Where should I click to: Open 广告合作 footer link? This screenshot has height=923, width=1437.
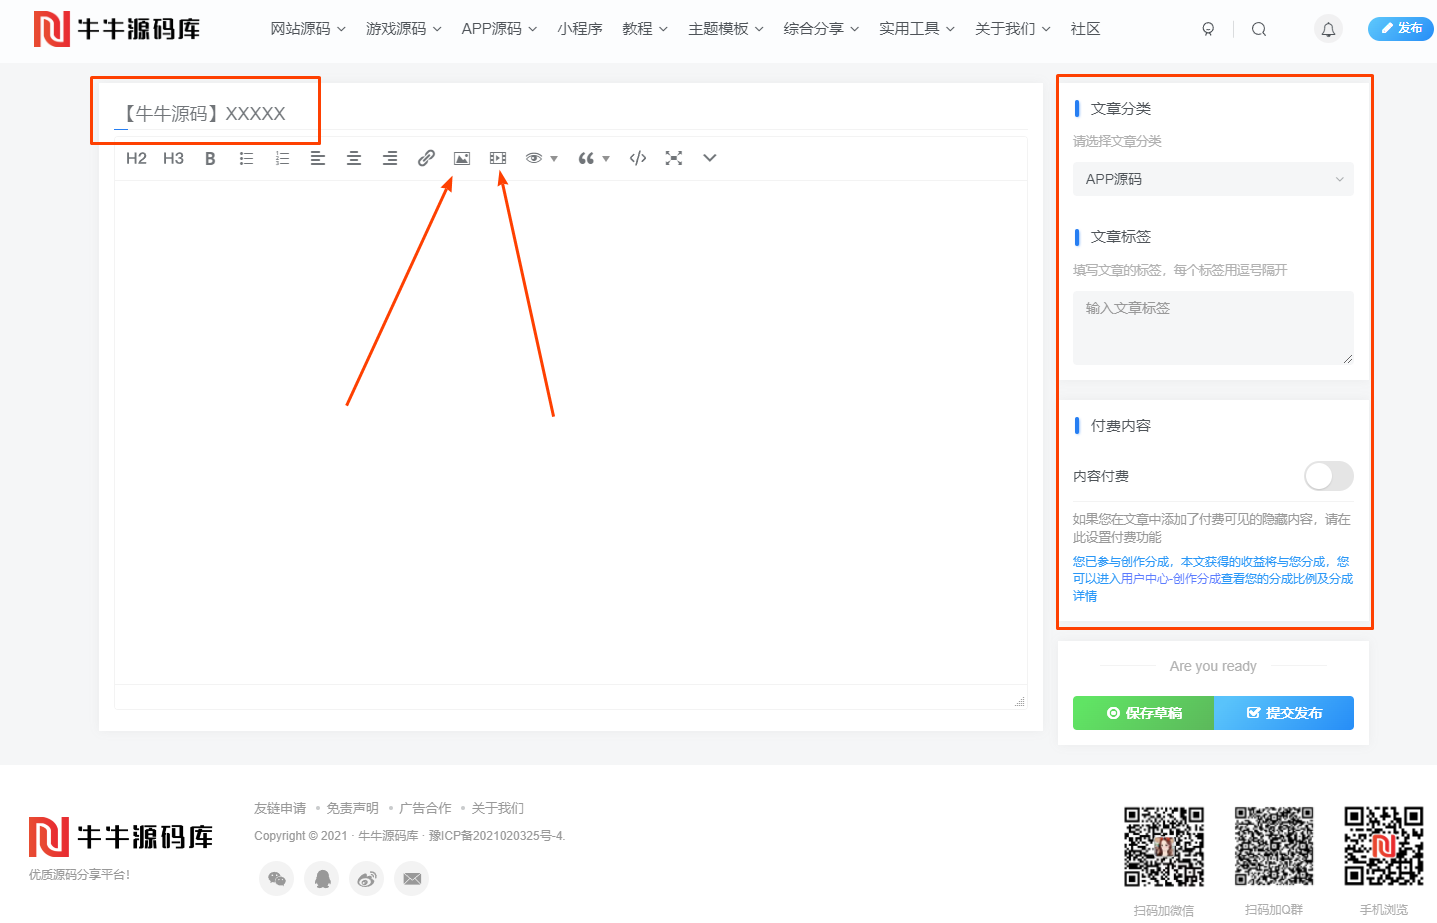pyautogui.click(x=425, y=808)
